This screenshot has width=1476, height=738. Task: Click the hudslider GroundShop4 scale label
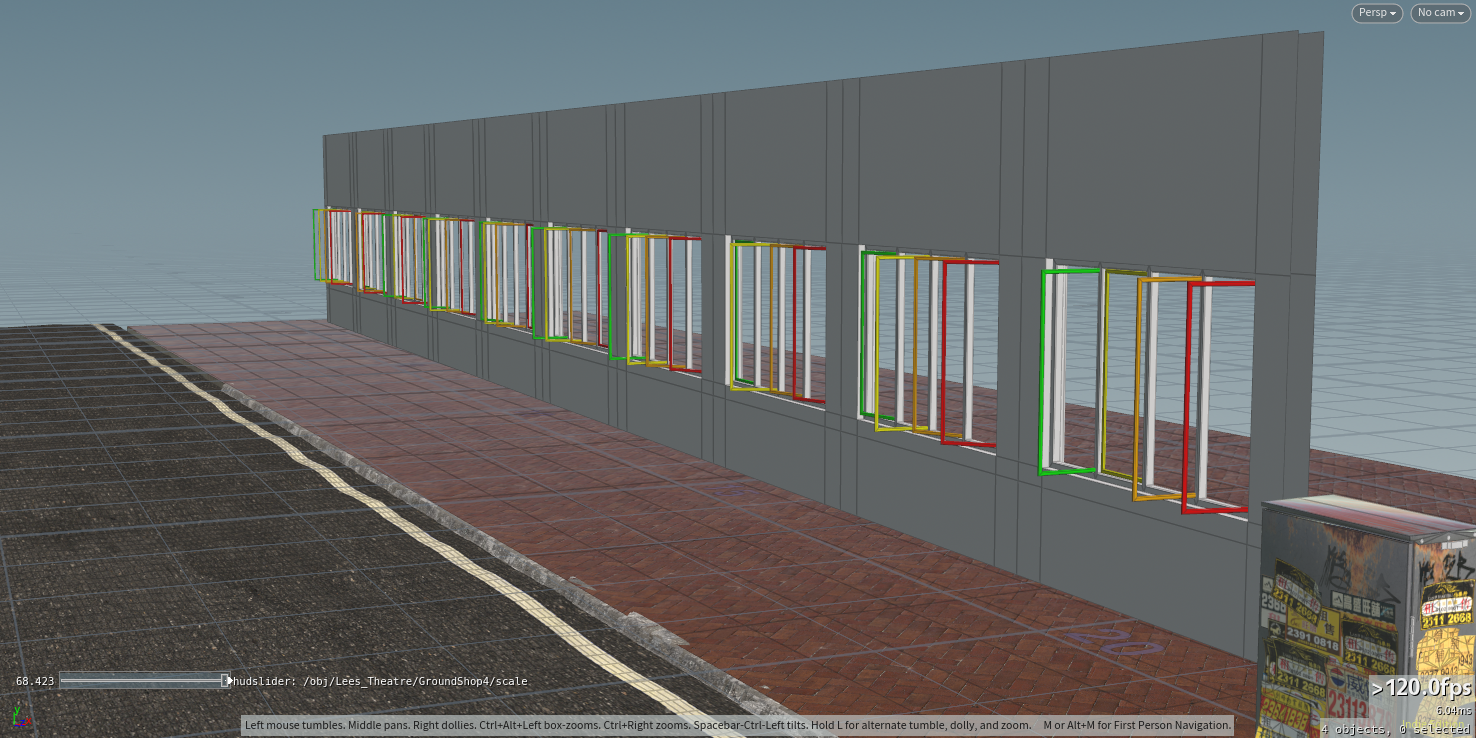coord(380,681)
